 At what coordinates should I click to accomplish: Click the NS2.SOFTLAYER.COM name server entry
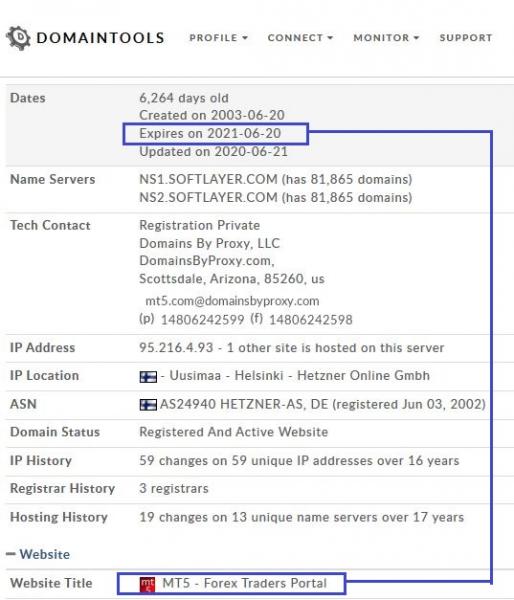pyautogui.click(x=276, y=198)
